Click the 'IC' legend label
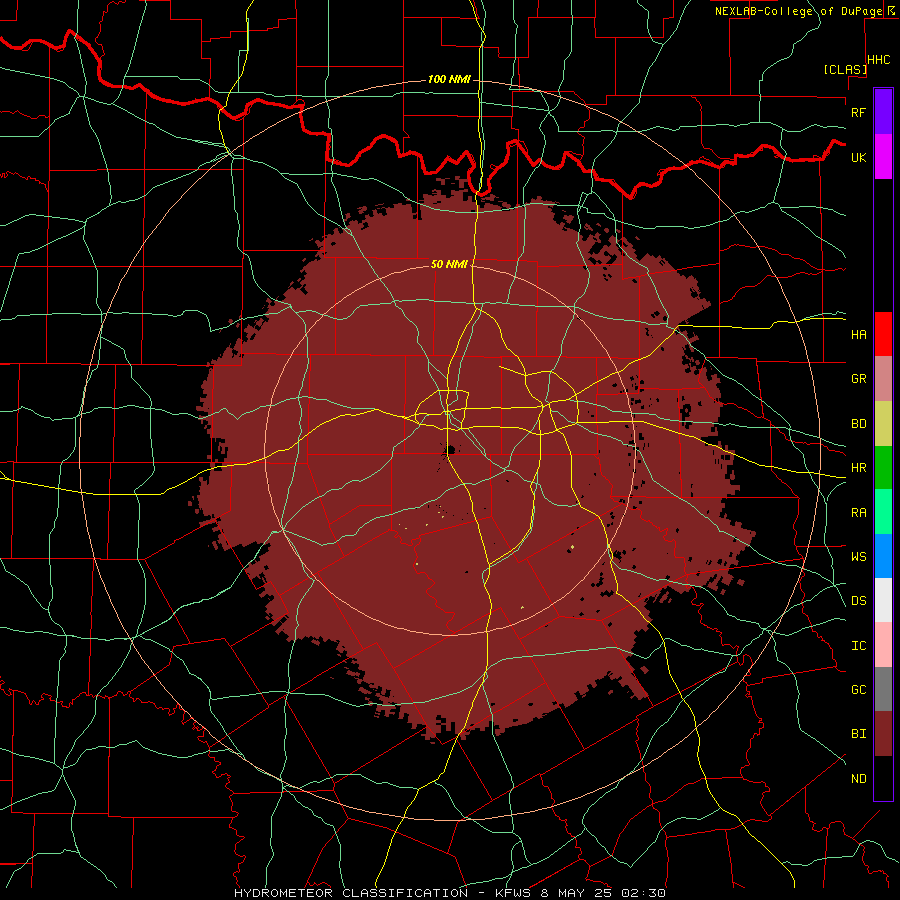Image resolution: width=900 pixels, height=900 pixels. [x=858, y=646]
